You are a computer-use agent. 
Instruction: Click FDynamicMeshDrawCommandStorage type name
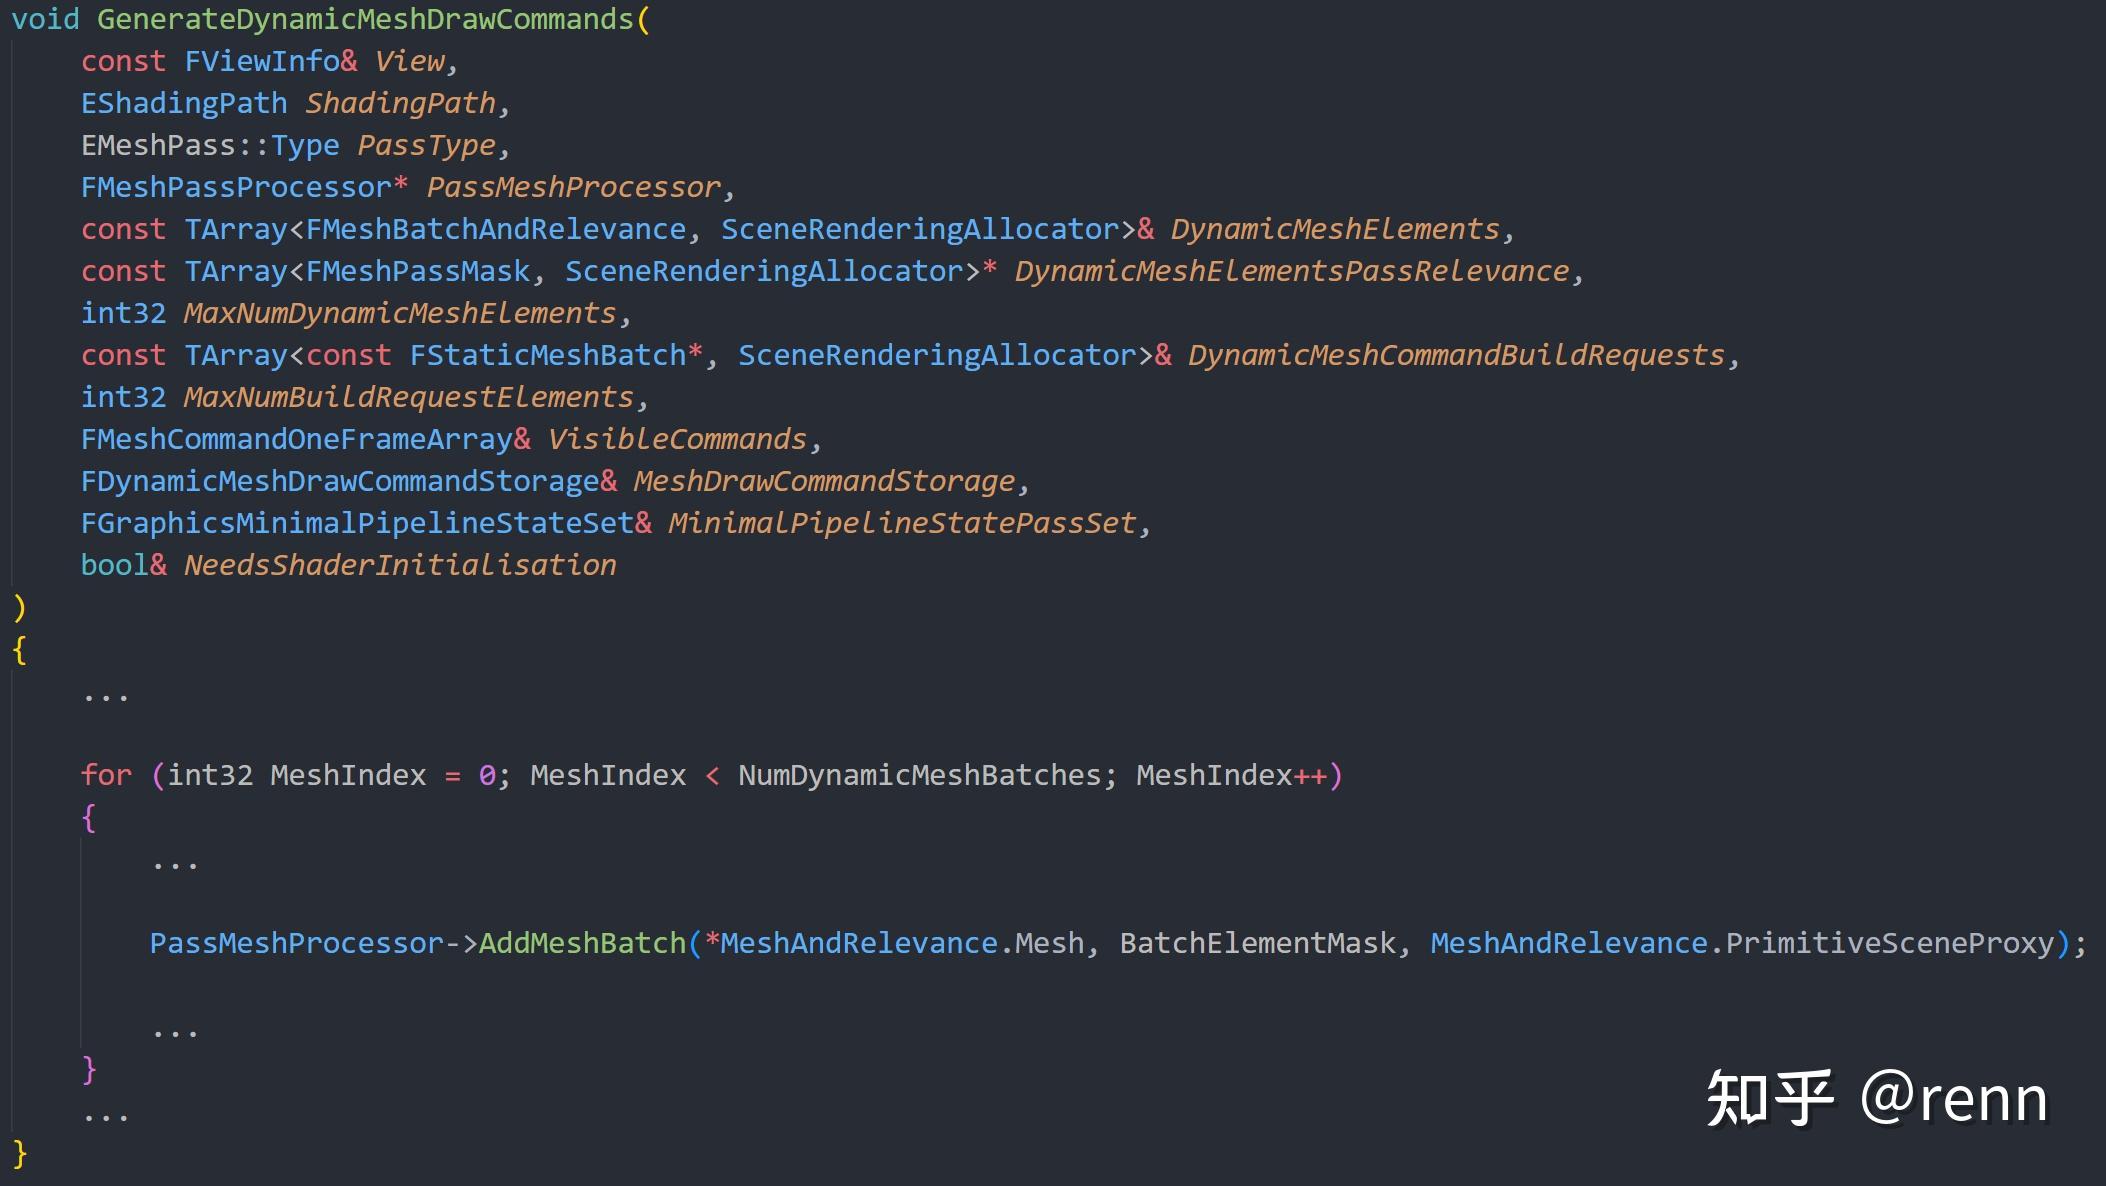339,481
